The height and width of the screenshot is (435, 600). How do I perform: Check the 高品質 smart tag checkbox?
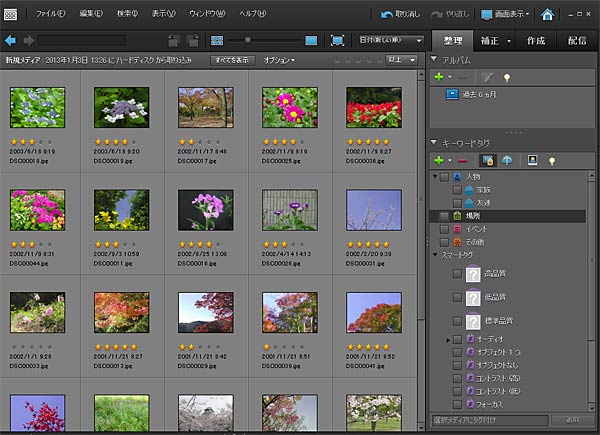tap(457, 274)
